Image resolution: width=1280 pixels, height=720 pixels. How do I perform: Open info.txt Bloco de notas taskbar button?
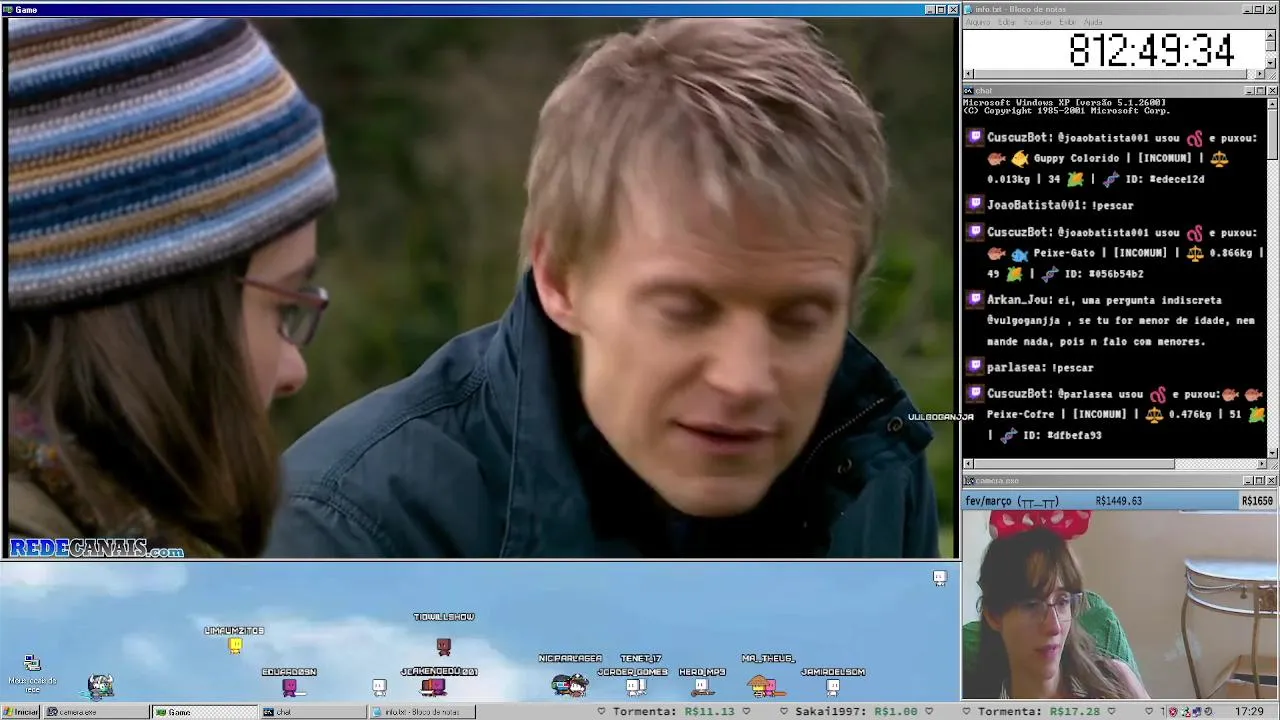coord(422,712)
